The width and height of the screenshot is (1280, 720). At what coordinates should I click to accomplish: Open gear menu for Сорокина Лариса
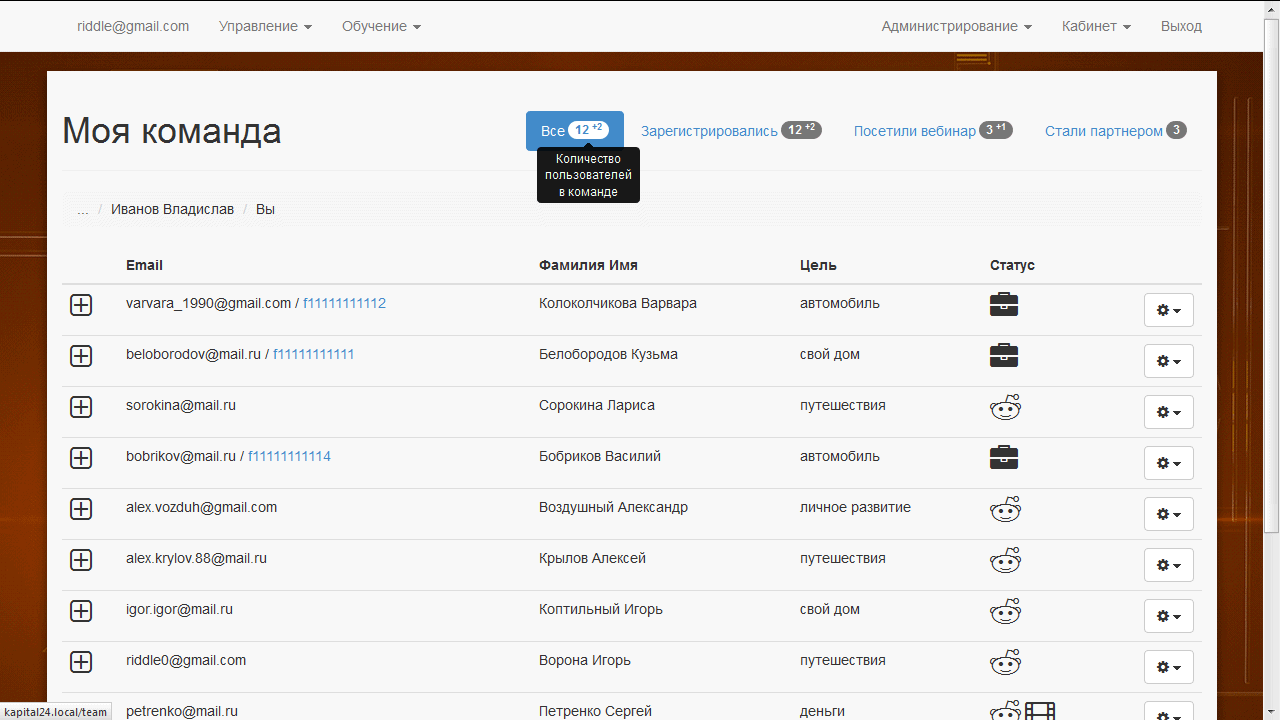tap(1168, 412)
